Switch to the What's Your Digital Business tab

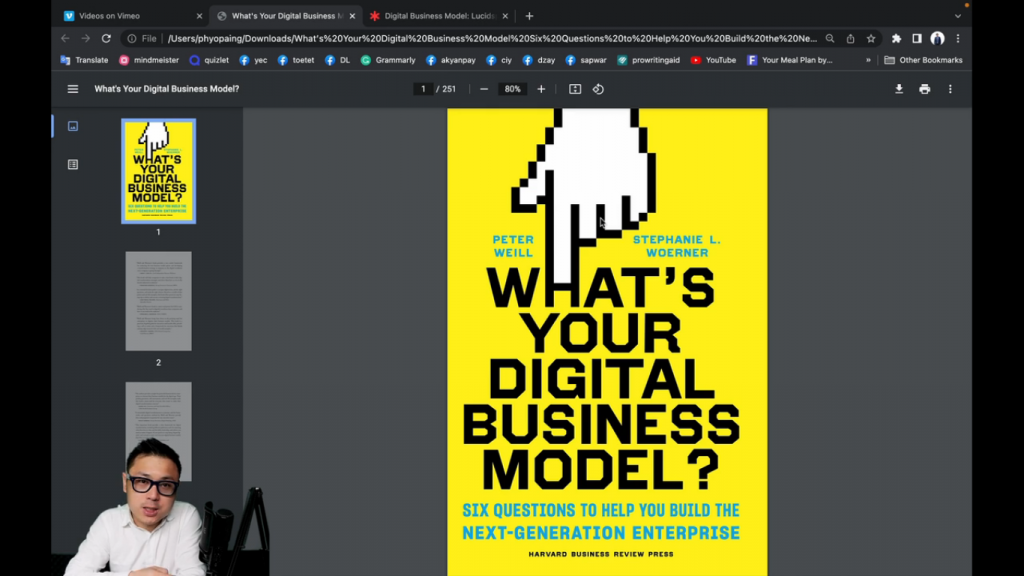286,16
